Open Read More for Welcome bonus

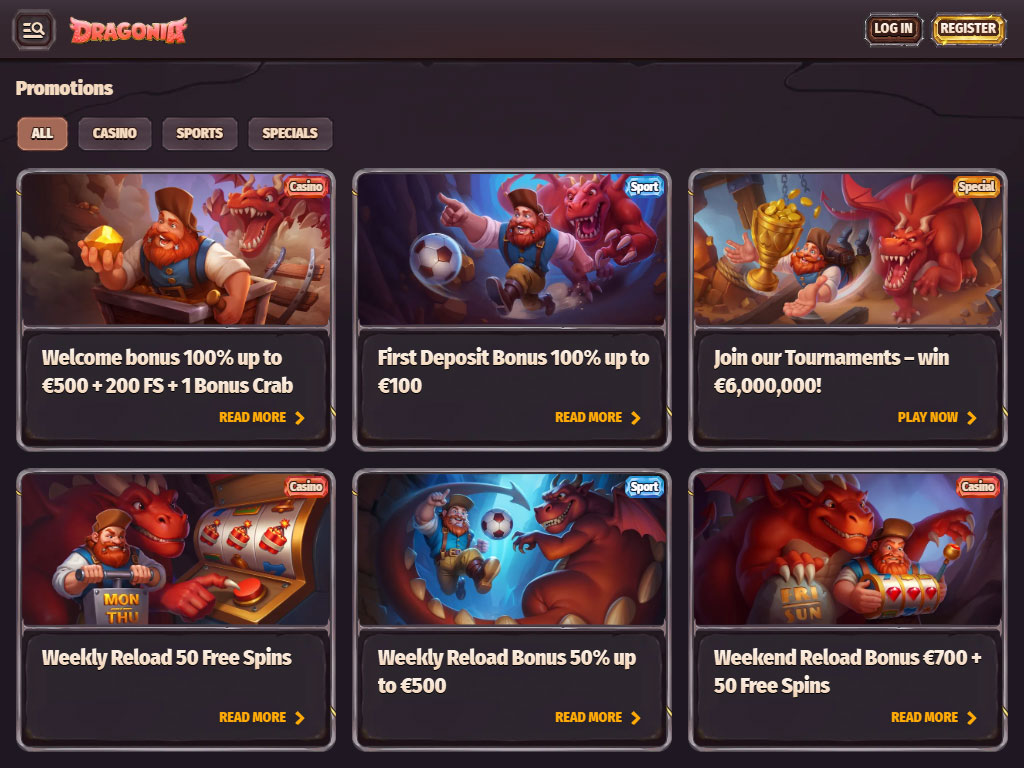(x=262, y=417)
